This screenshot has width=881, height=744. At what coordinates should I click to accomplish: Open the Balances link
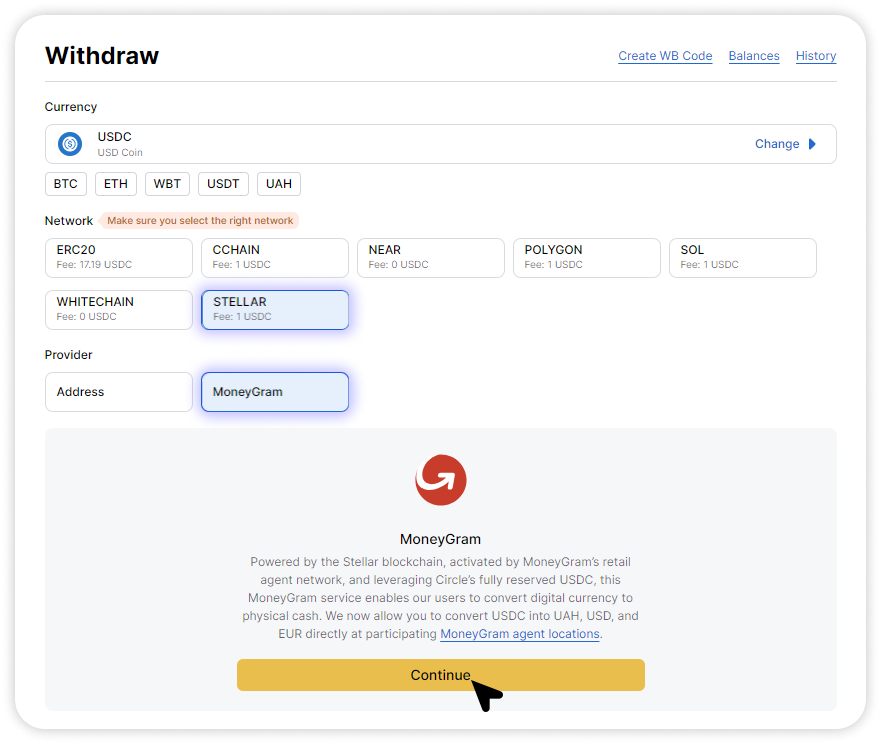click(x=754, y=56)
